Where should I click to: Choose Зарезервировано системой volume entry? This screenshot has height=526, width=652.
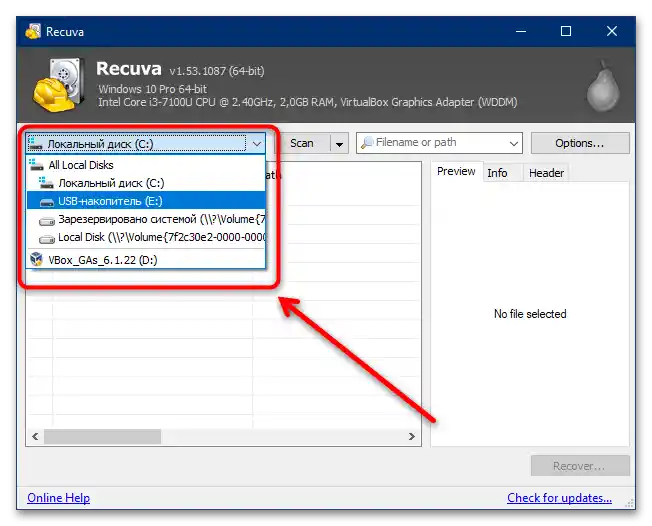click(146, 219)
